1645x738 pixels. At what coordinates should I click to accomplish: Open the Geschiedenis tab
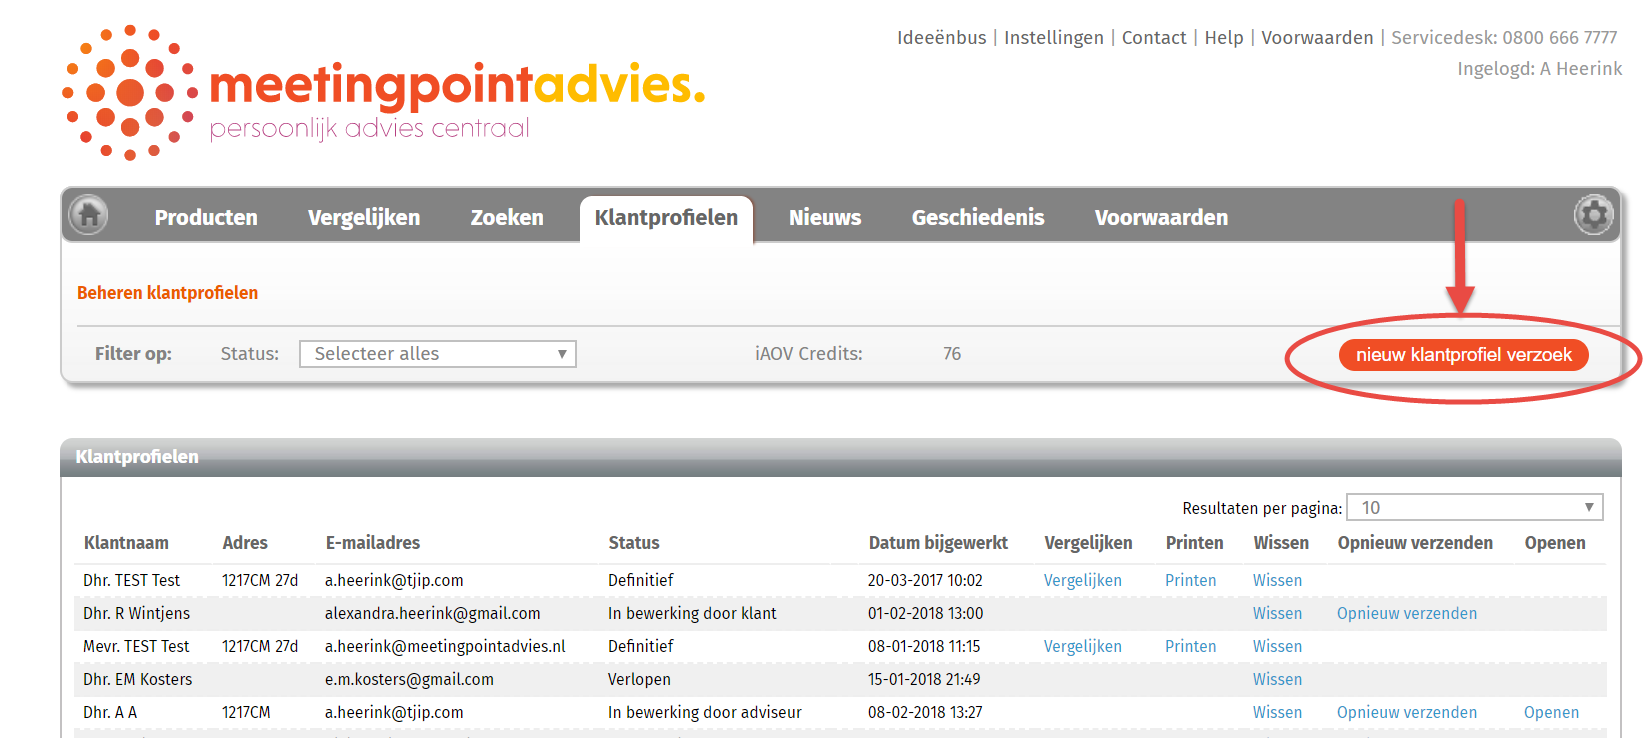pos(977,218)
